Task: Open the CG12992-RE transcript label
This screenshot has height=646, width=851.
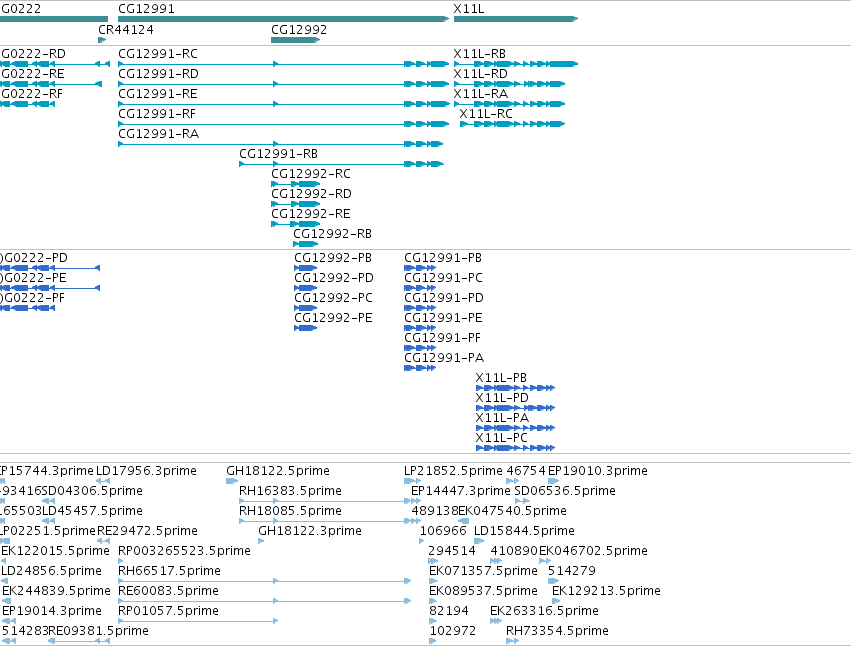Action: pyautogui.click(x=311, y=214)
